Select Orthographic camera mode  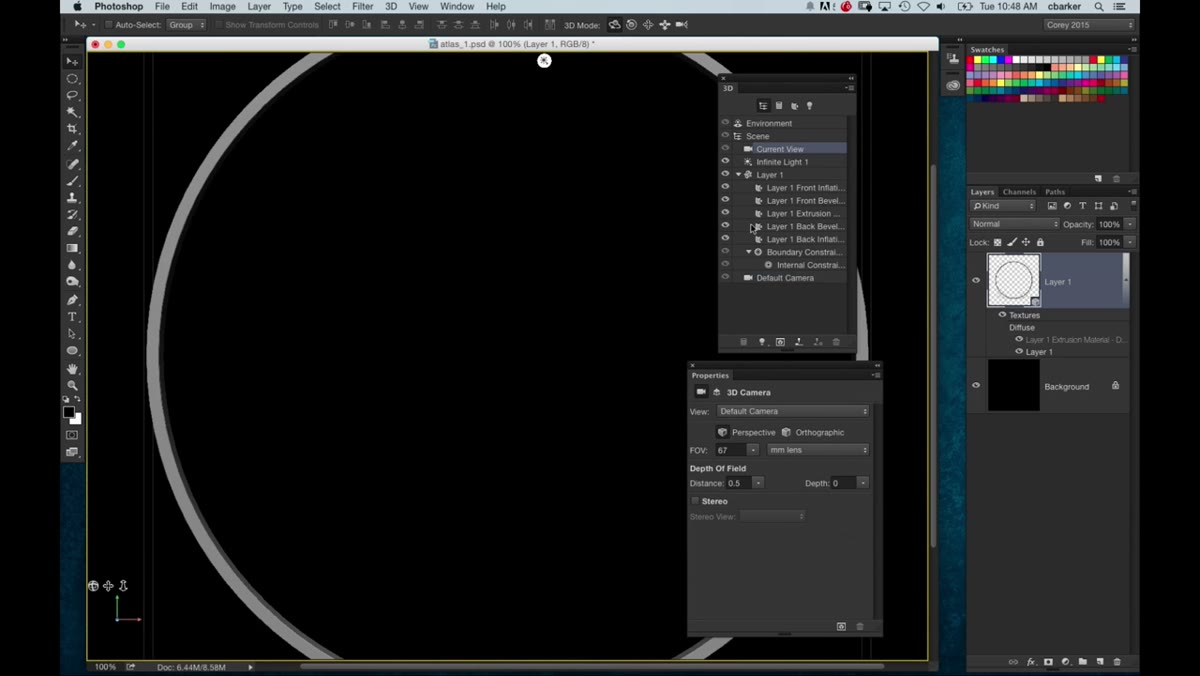(812, 432)
